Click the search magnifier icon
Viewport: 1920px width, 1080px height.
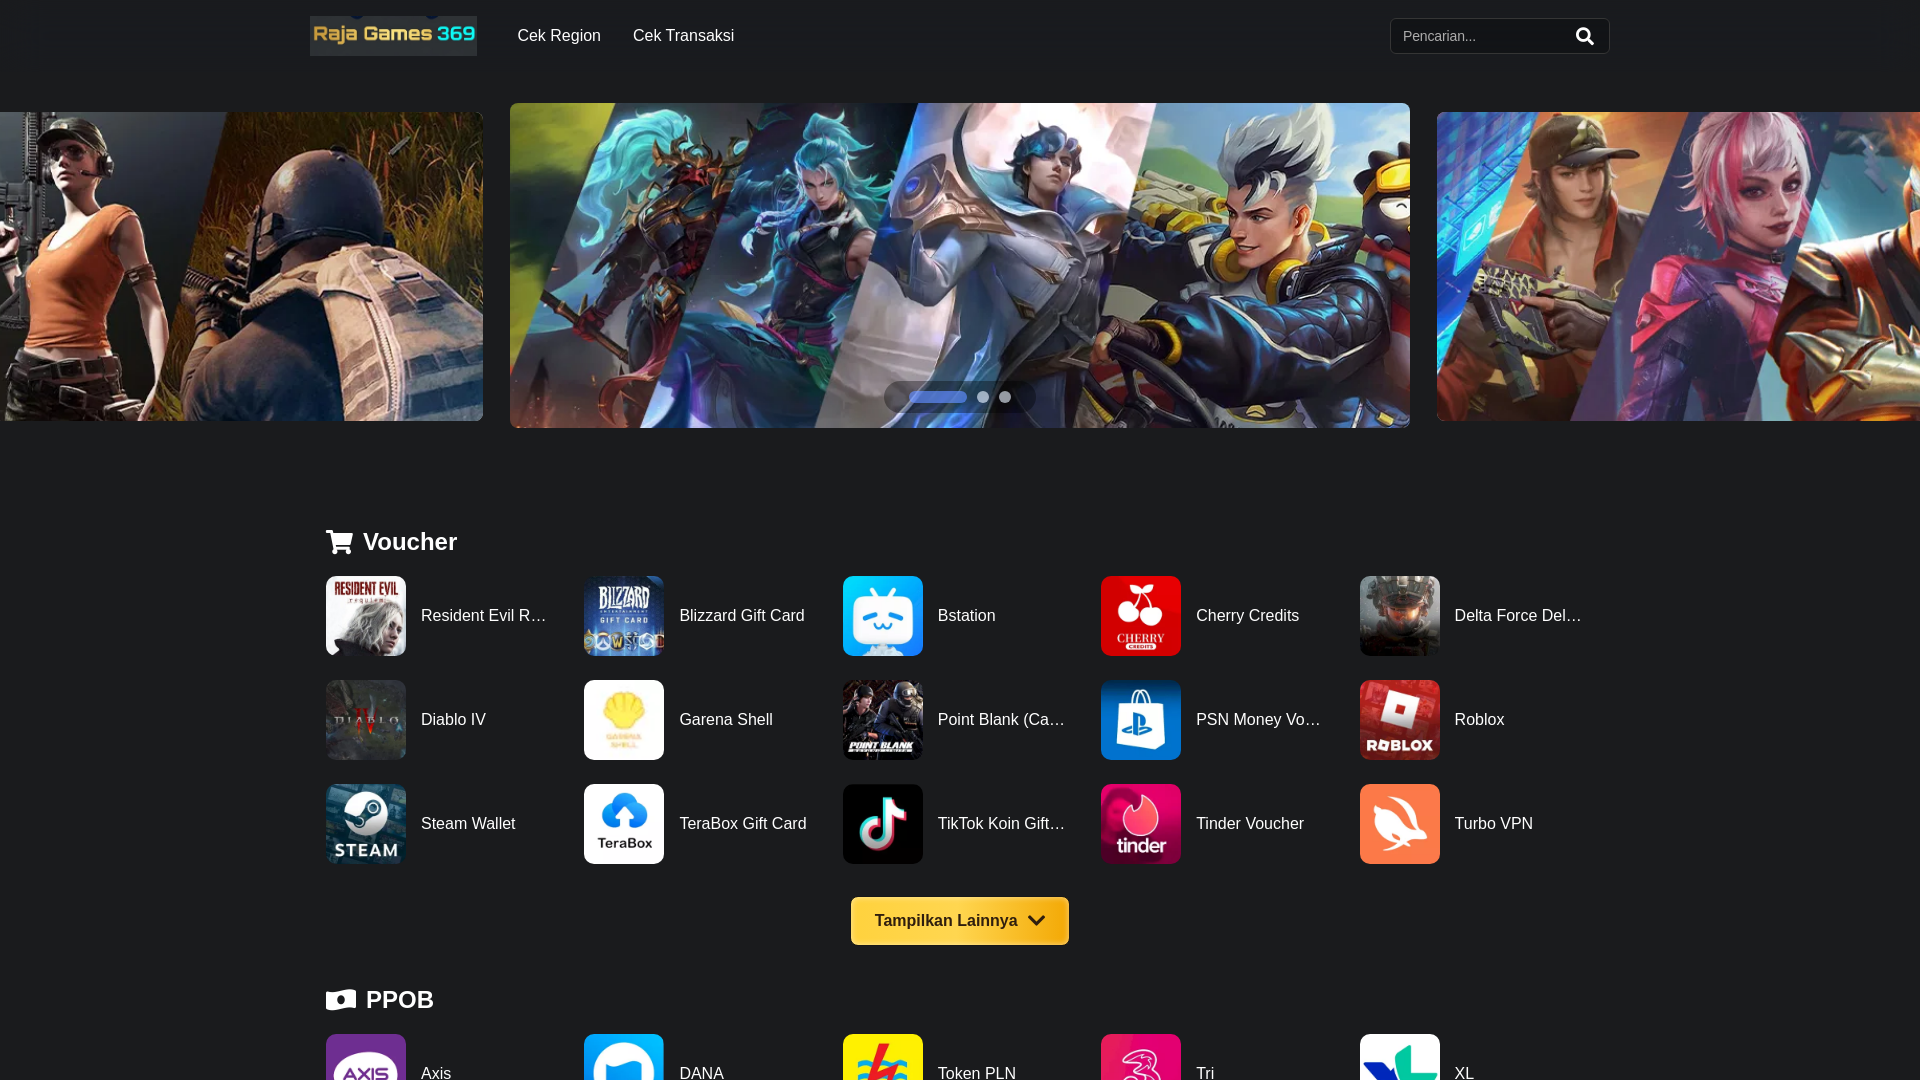1584,36
